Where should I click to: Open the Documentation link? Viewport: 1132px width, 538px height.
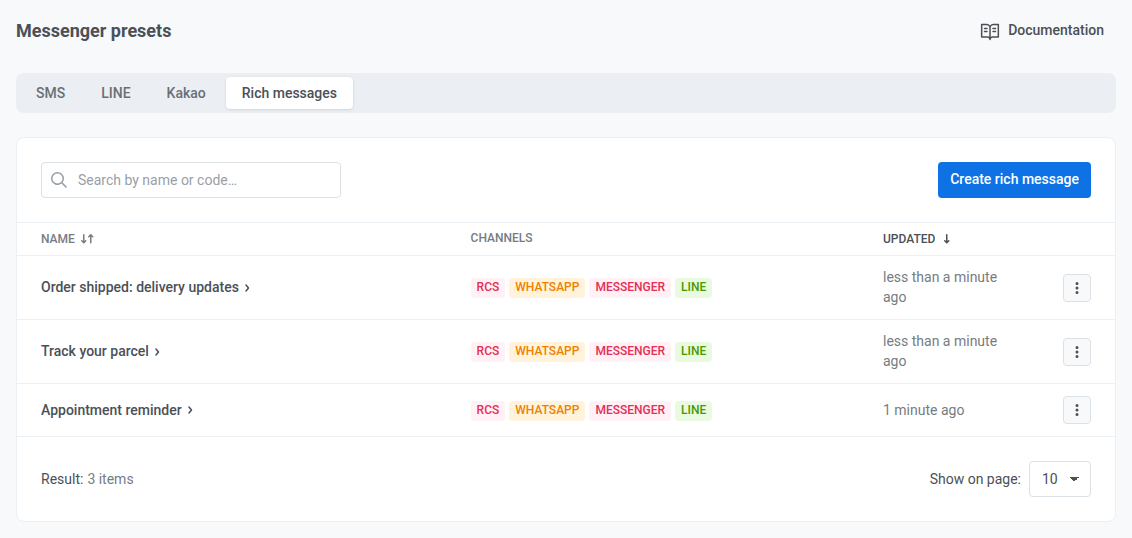[1042, 31]
